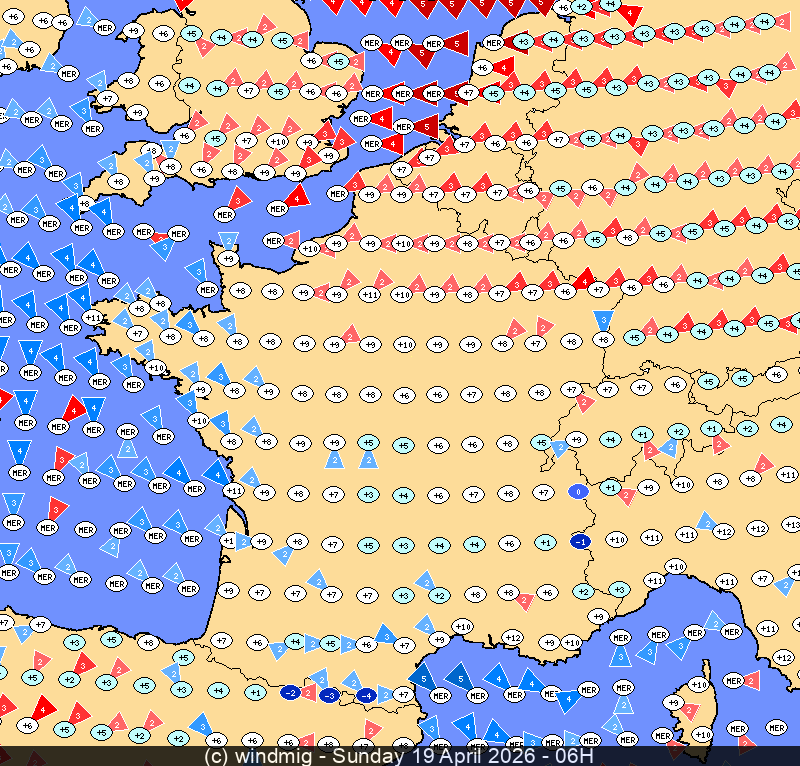Click the windmig copyright date caption
The image size is (800, 766).
pyautogui.click(x=399, y=756)
